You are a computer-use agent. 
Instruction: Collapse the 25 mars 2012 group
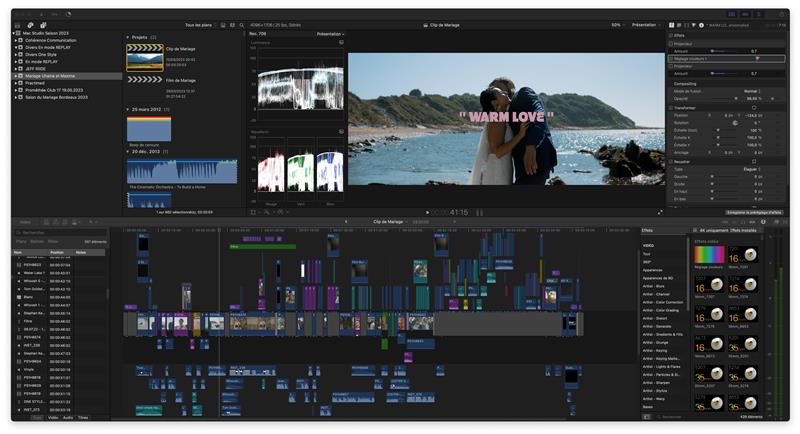coord(128,109)
